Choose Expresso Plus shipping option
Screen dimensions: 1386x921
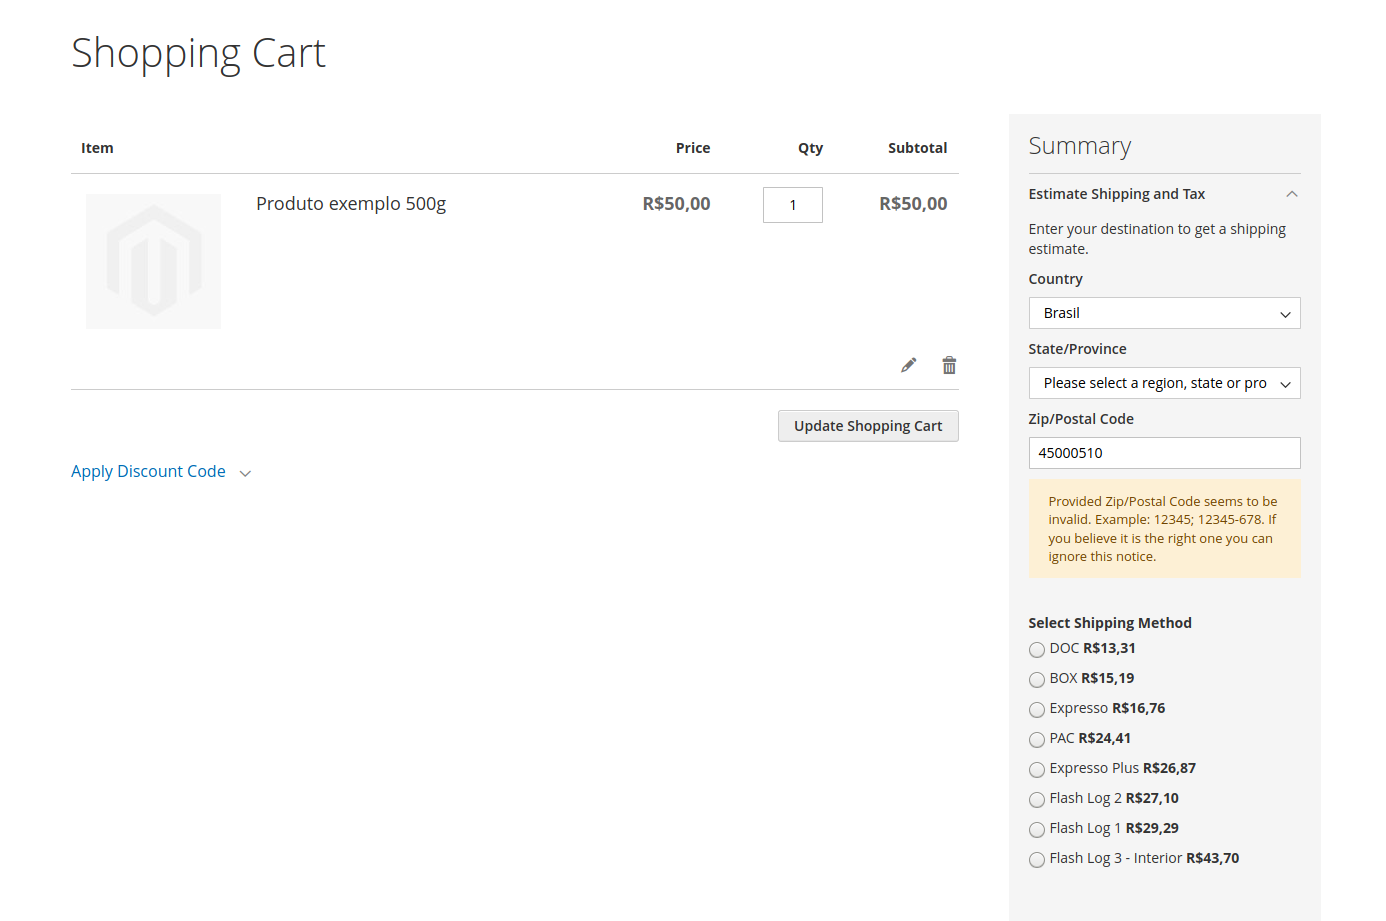click(x=1037, y=770)
